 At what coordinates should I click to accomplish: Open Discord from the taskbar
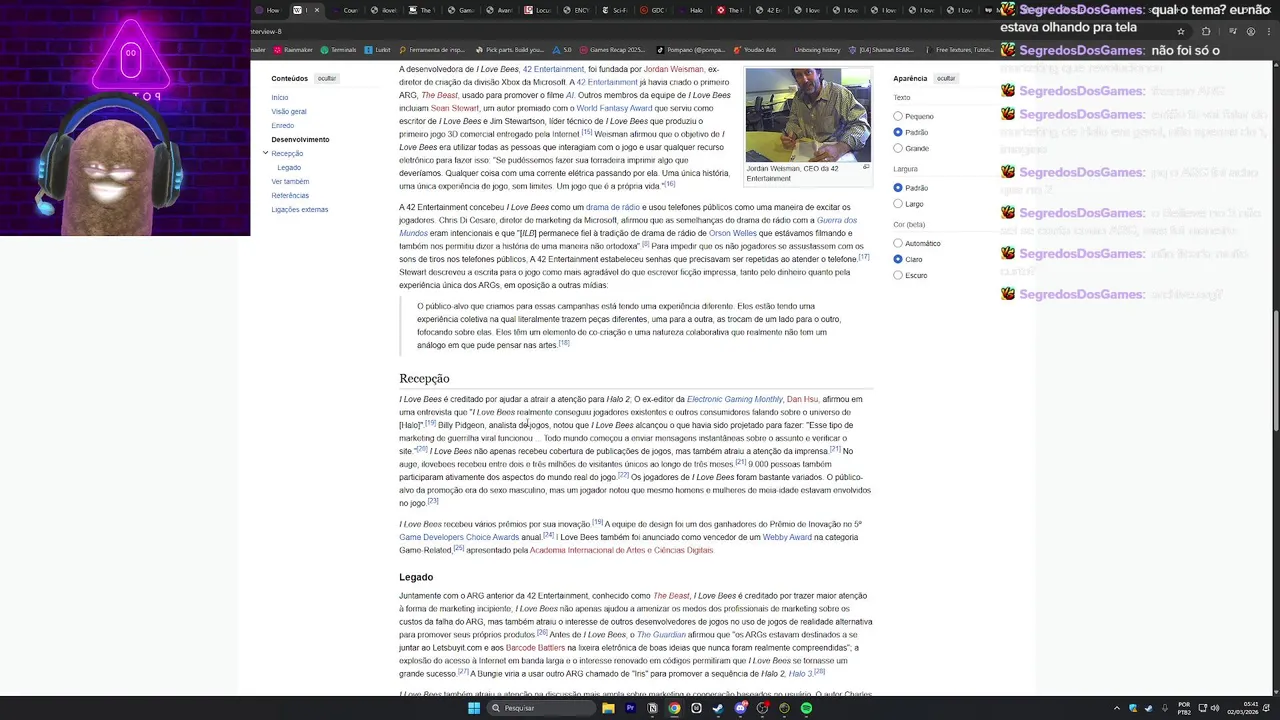pyautogui.click(x=740, y=708)
